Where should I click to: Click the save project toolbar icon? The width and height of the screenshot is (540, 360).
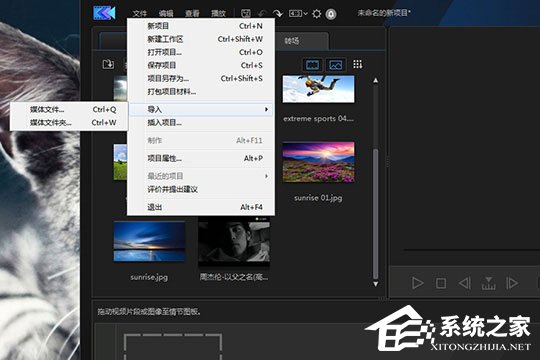pyautogui.click(x=246, y=13)
